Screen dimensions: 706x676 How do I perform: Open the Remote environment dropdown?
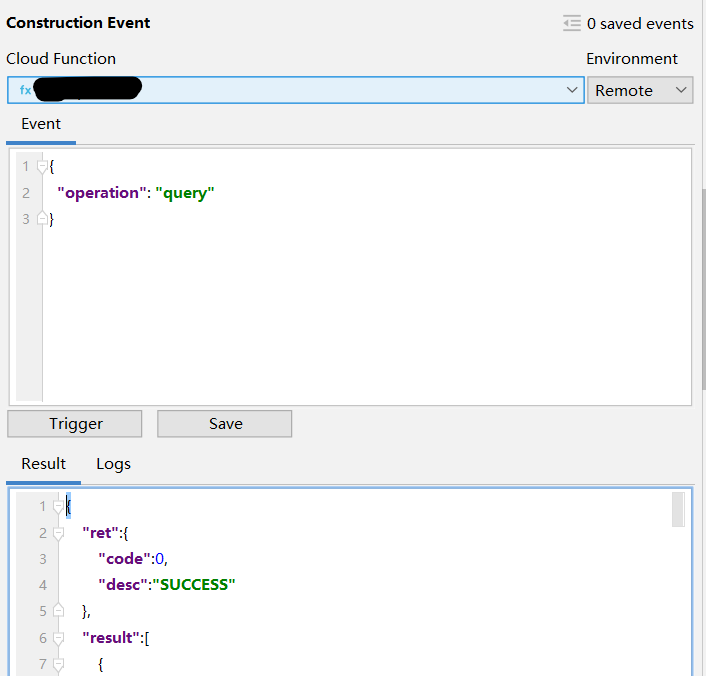click(640, 91)
